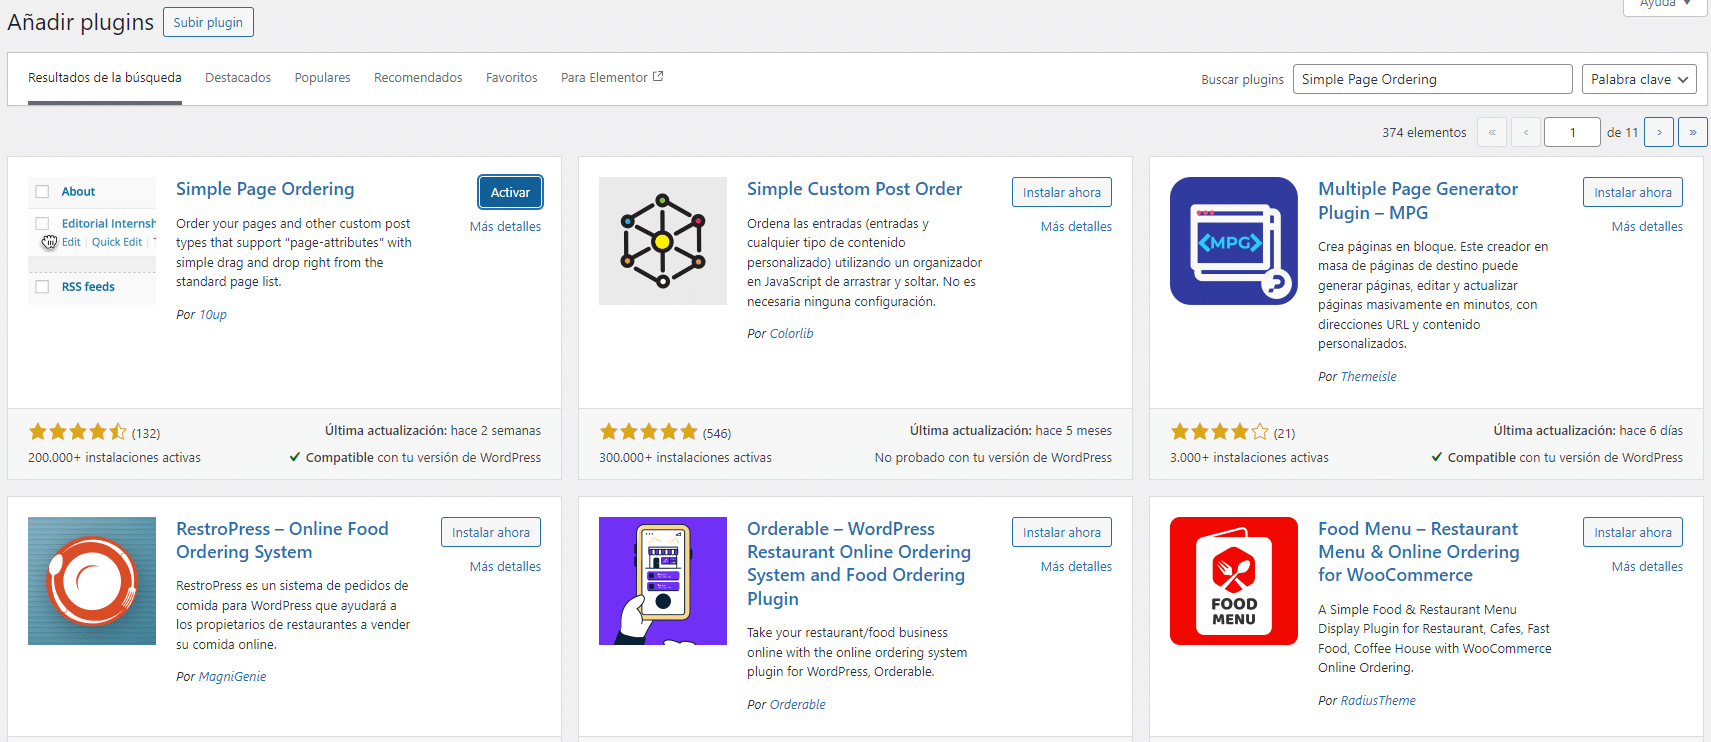Screen dimensions: 1711x742
Task: Check the About checkbox in plugin preview
Action: [42, 192]
